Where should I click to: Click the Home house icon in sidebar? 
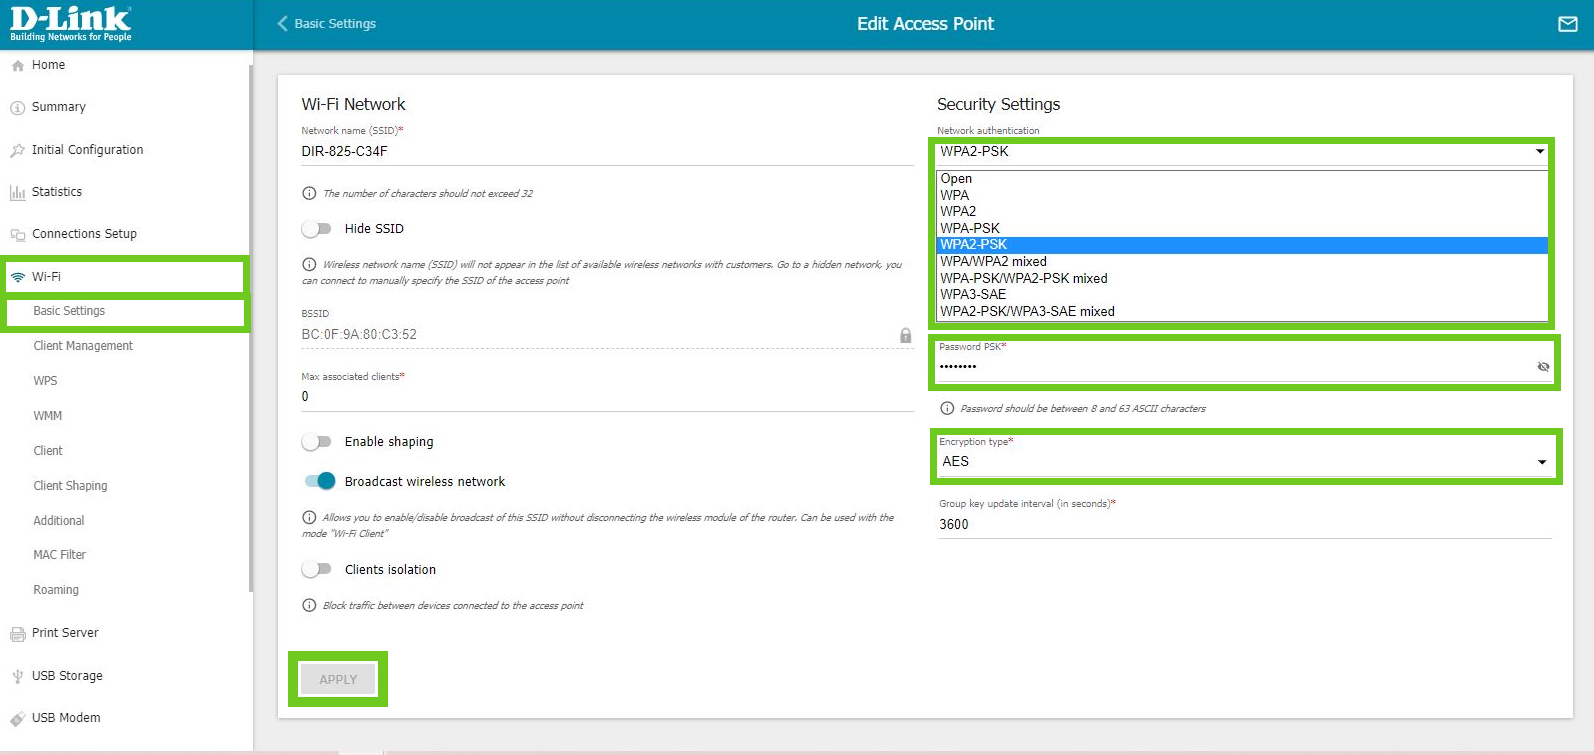point(17,66)
